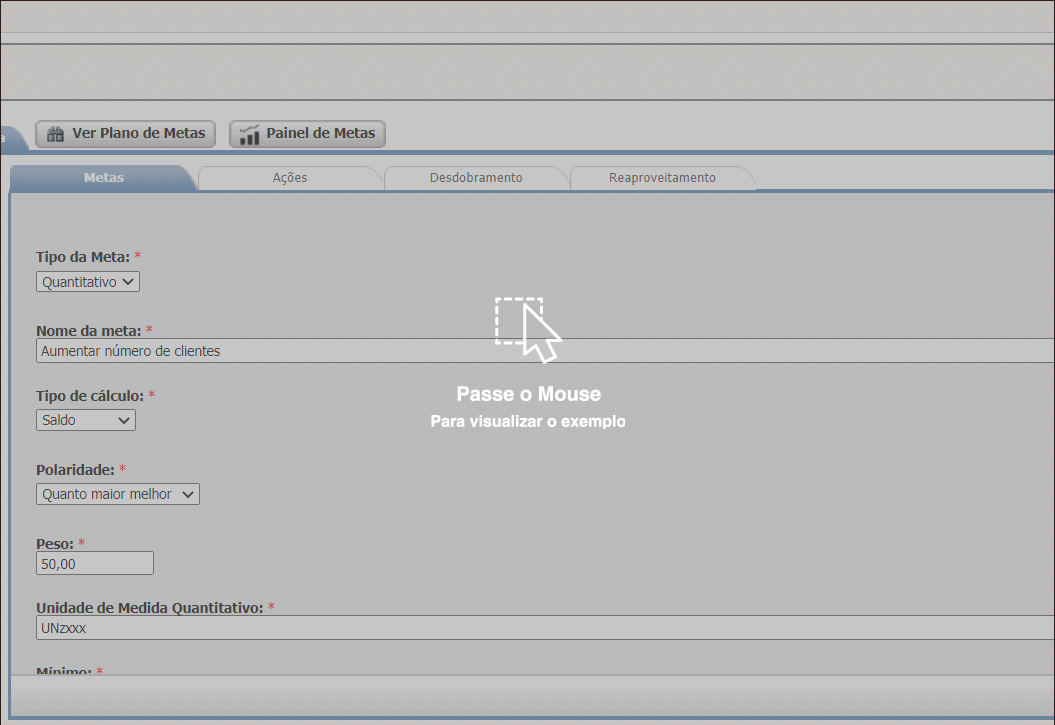
Task: Open the Painel de Metas button label
Action: pyautogui.click(x=320, y=133)
